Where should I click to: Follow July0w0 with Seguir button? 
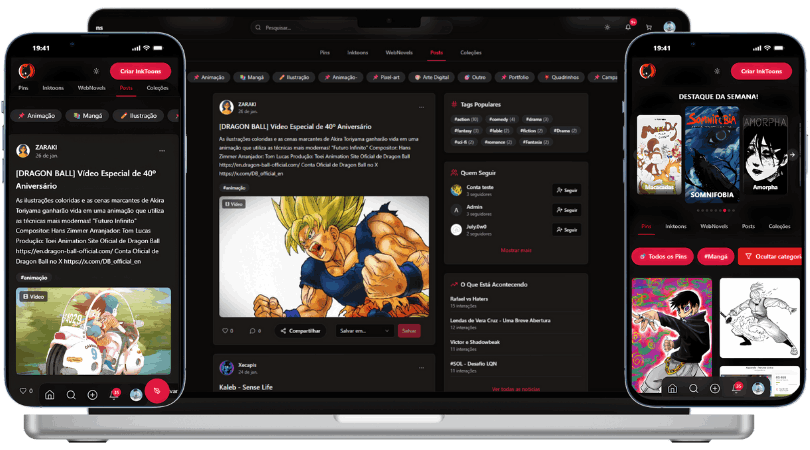coord(567,229)
